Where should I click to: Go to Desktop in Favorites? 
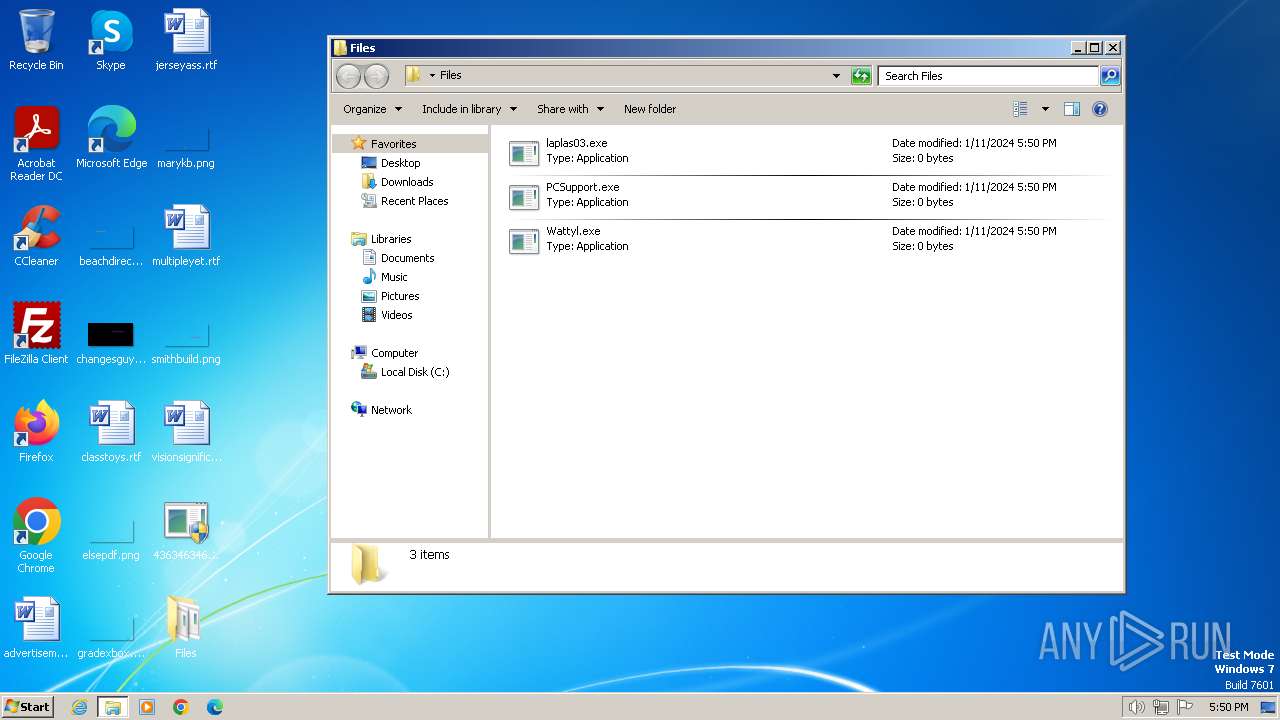coord(400,163)
